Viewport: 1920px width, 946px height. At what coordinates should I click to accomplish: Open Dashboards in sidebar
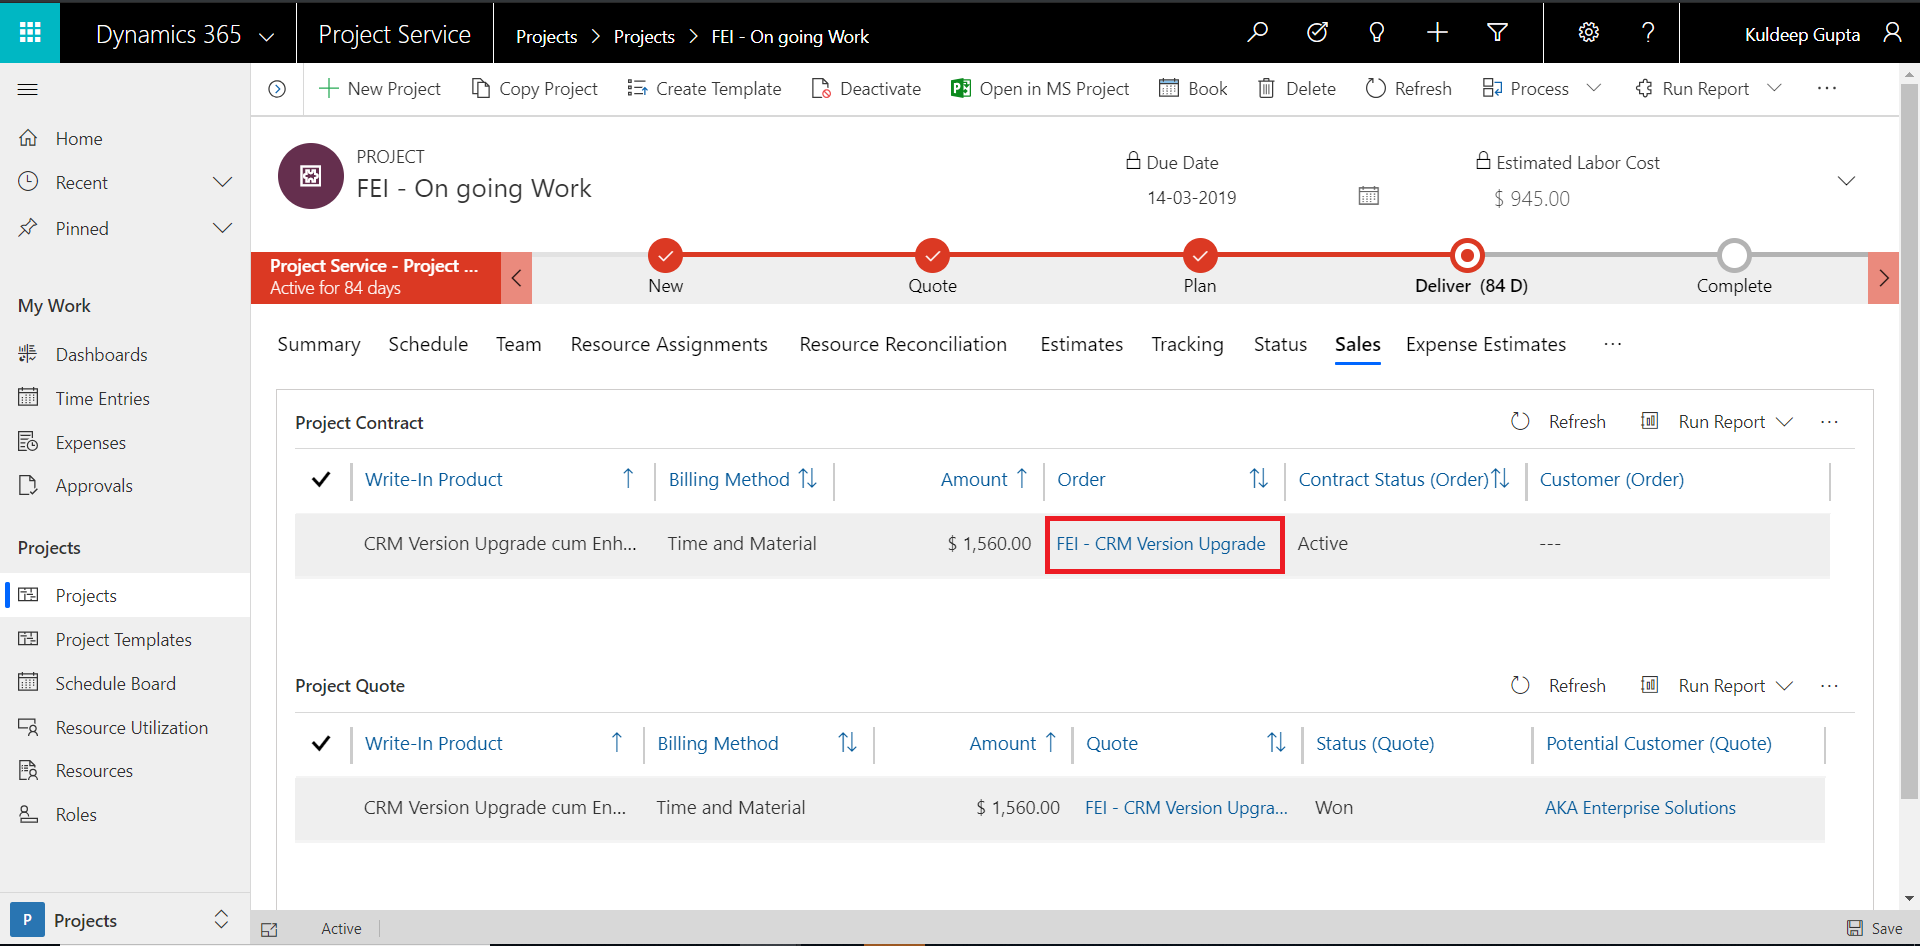point(102,355)
